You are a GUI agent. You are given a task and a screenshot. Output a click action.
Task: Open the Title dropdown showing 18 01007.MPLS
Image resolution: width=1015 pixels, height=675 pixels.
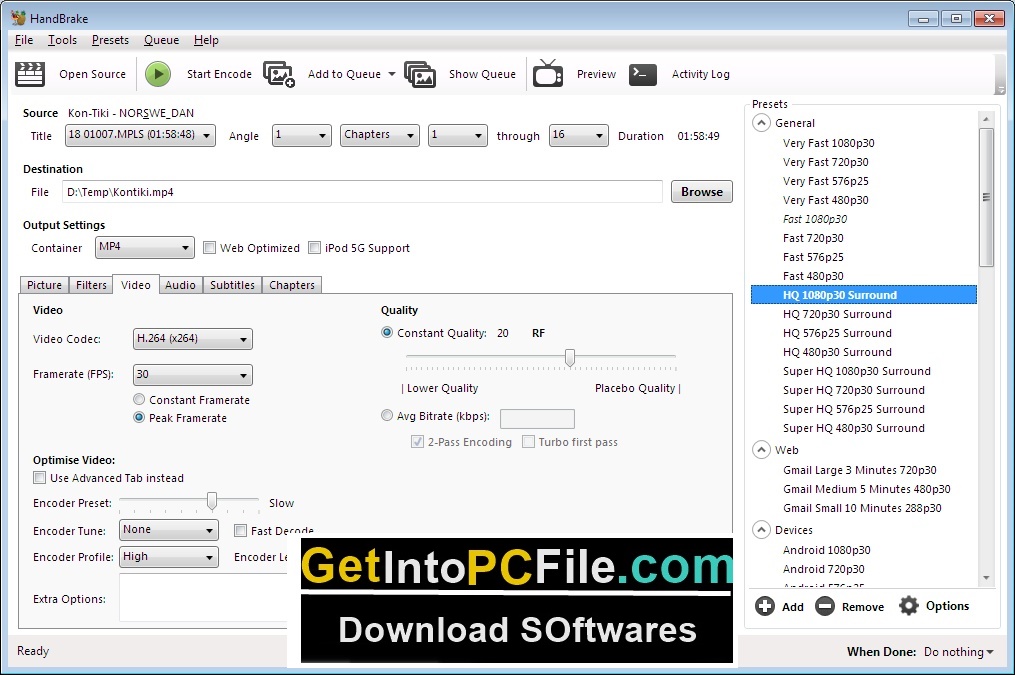tap(140, 135)
